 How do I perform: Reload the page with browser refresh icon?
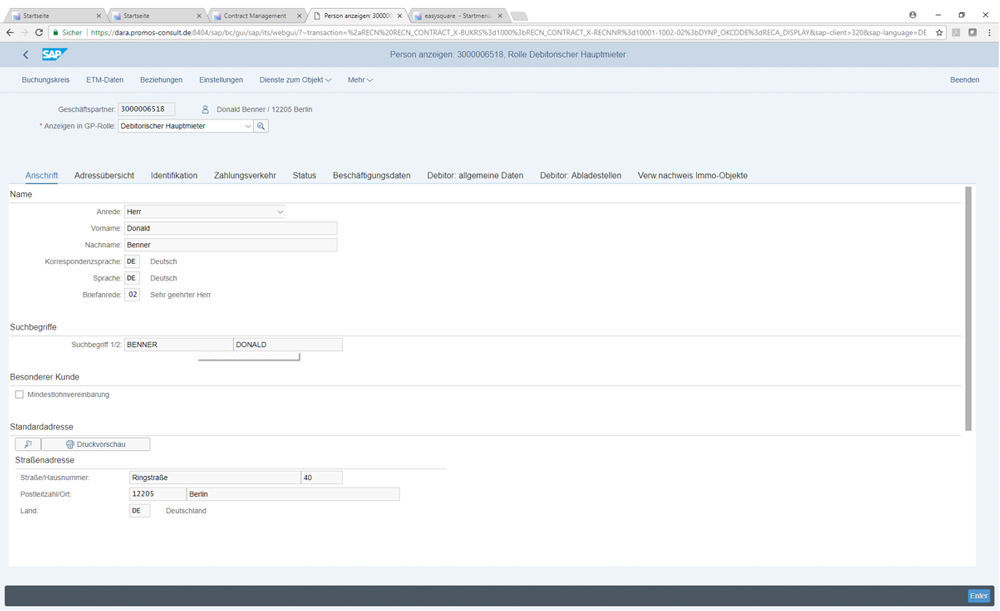[39, 32]
